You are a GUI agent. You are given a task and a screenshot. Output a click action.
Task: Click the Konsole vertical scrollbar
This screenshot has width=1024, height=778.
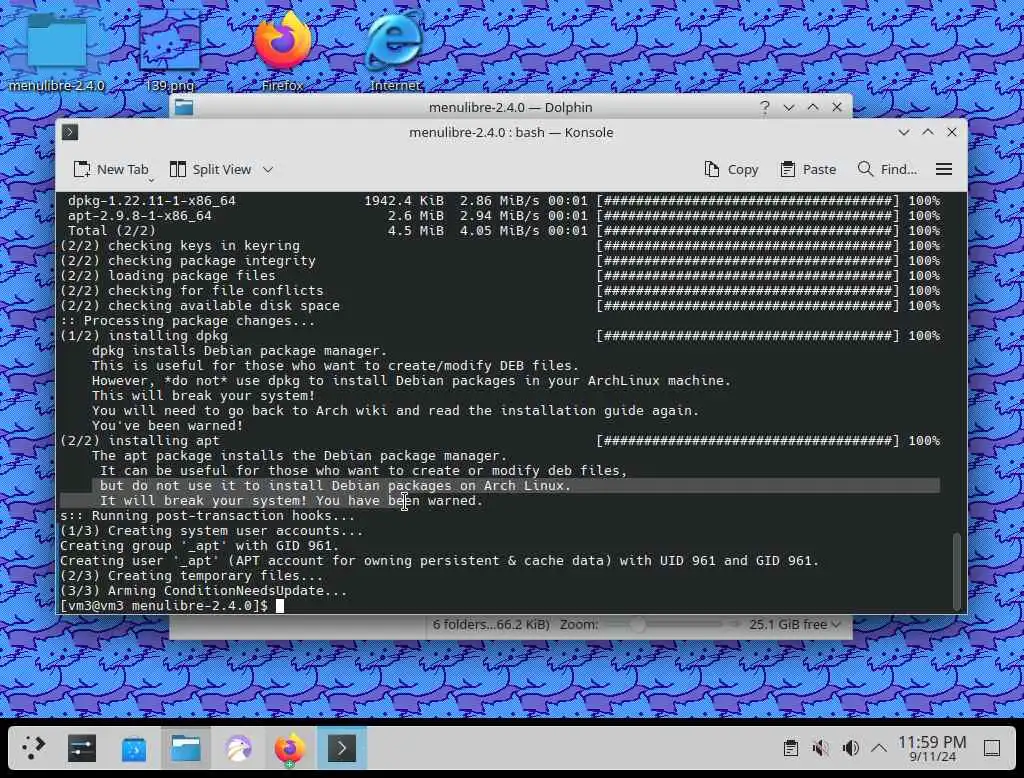point(957,571)
